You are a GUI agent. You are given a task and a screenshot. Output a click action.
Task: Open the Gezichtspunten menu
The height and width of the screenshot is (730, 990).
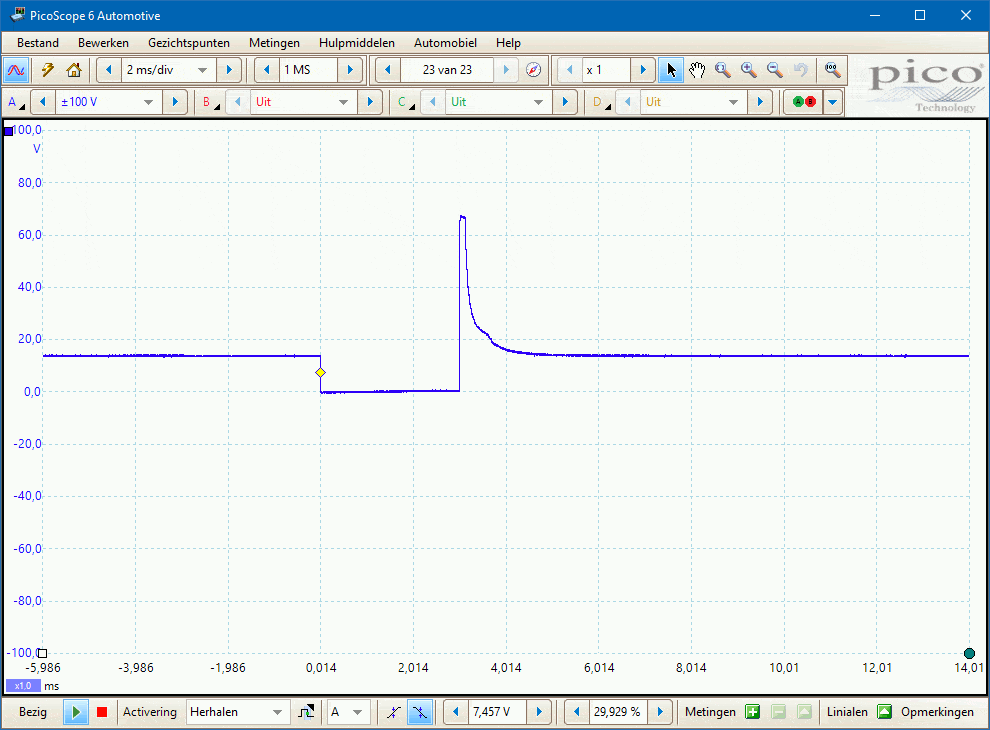(x=189, y=43)
